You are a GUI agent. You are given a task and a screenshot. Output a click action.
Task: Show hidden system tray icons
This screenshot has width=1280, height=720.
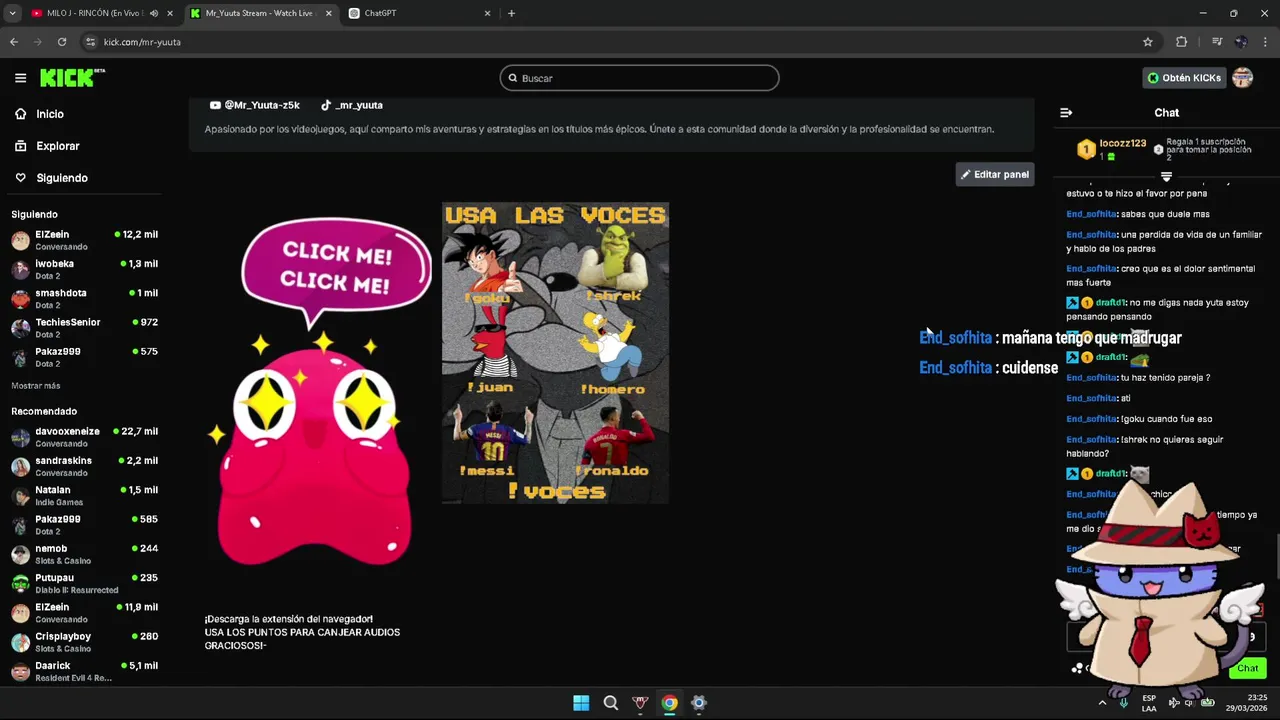pyautogui.click(x=1102, y=703)
